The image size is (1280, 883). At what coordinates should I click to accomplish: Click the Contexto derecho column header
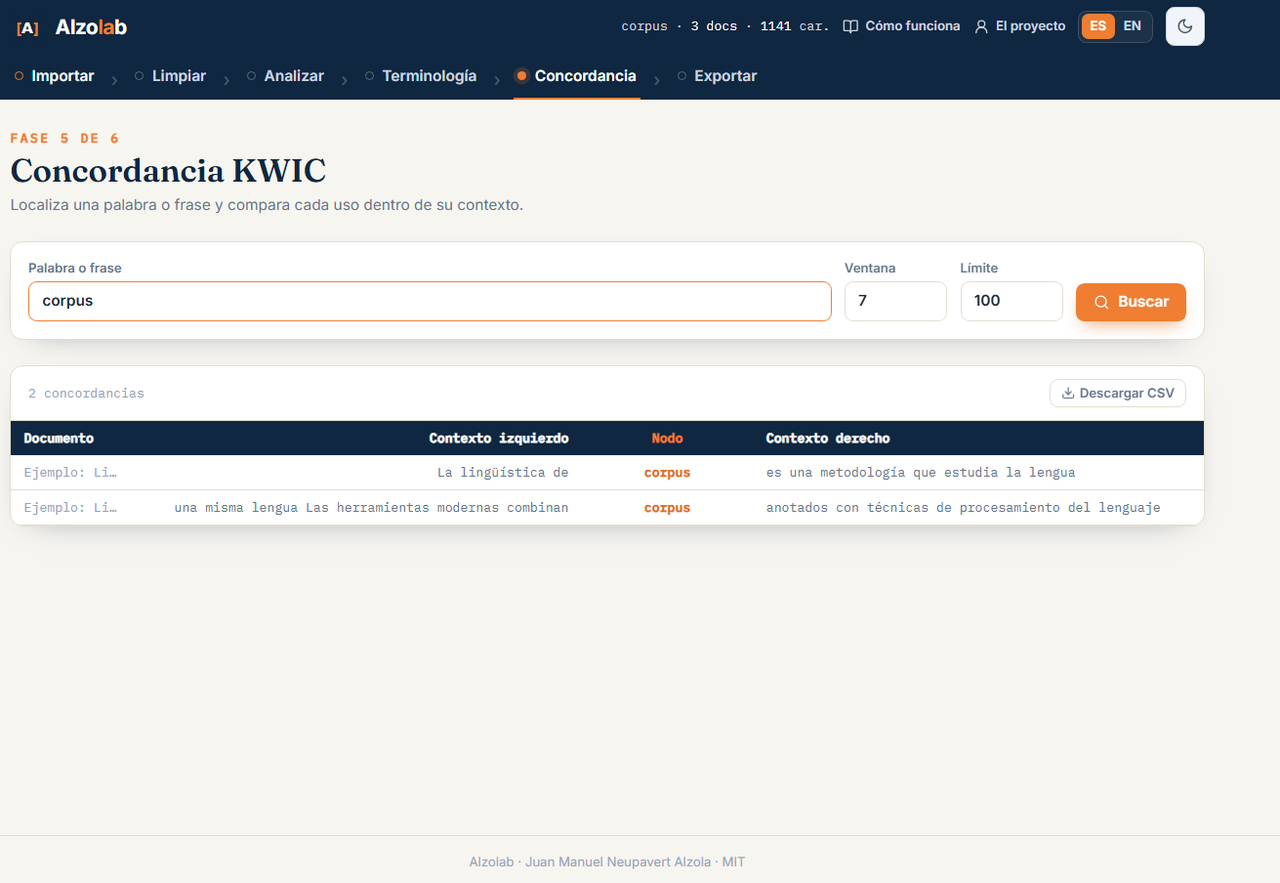click(828, 438)
